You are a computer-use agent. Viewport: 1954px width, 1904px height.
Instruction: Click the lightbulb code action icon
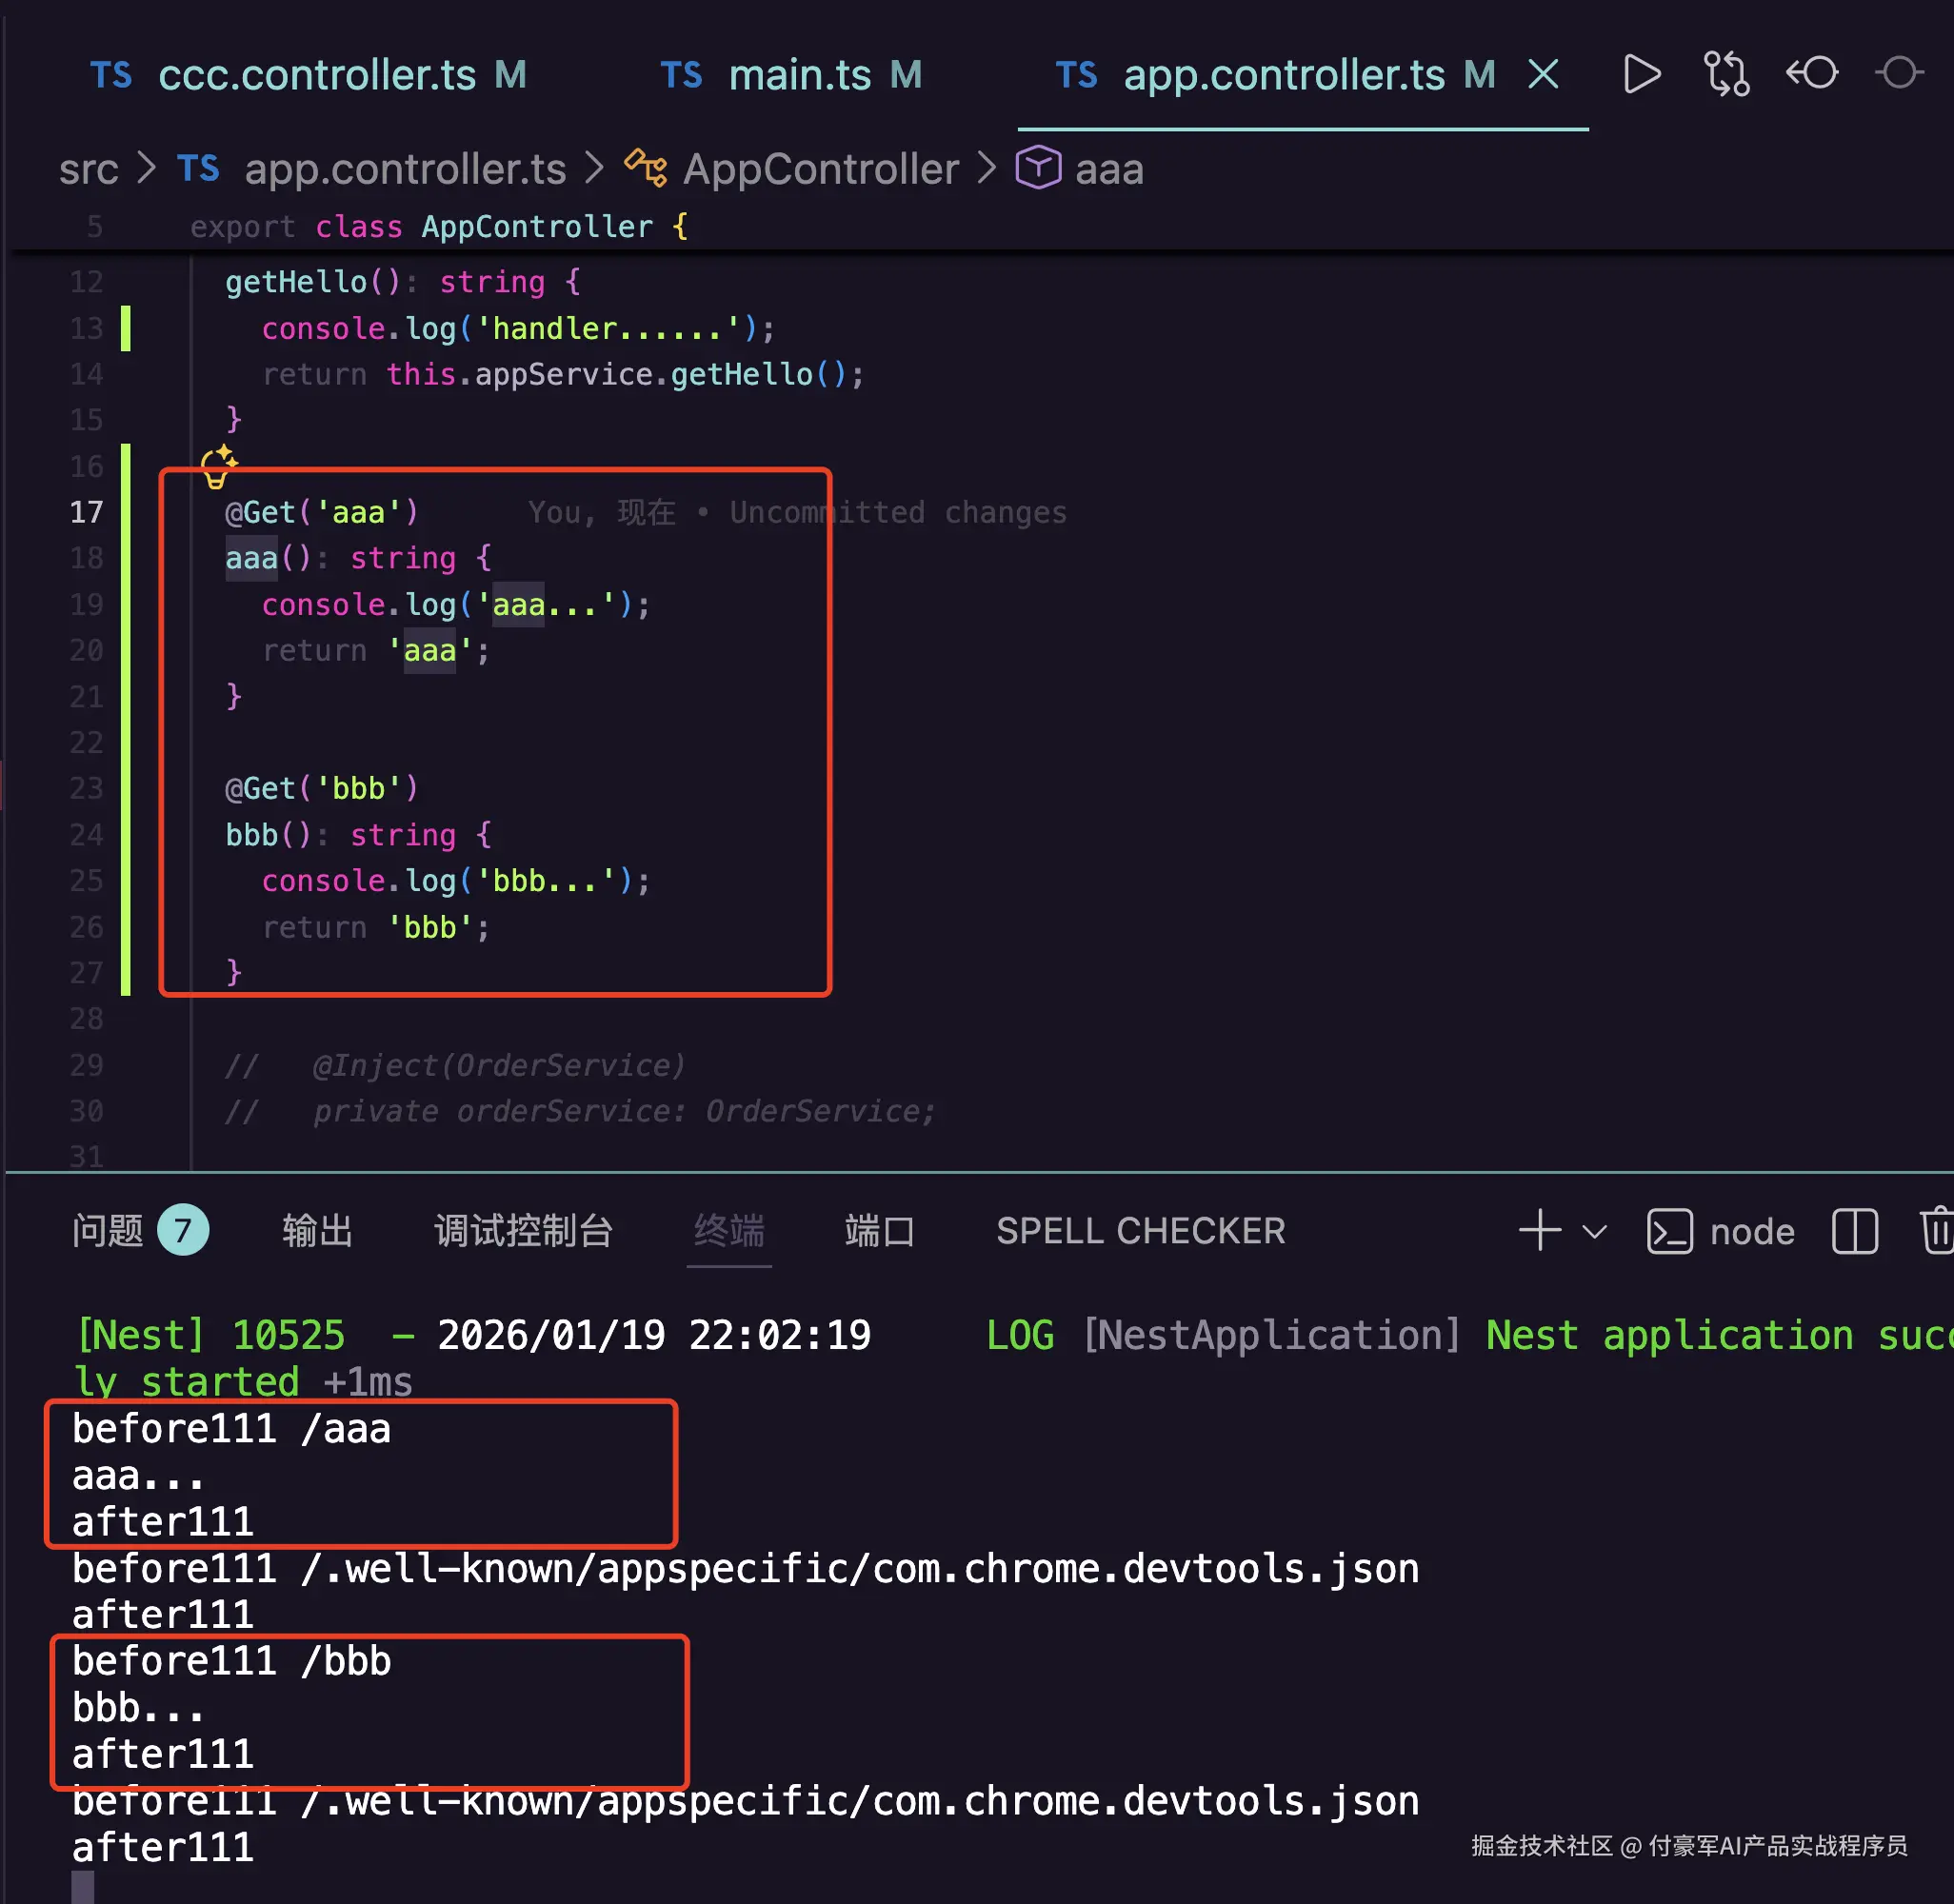218,467
